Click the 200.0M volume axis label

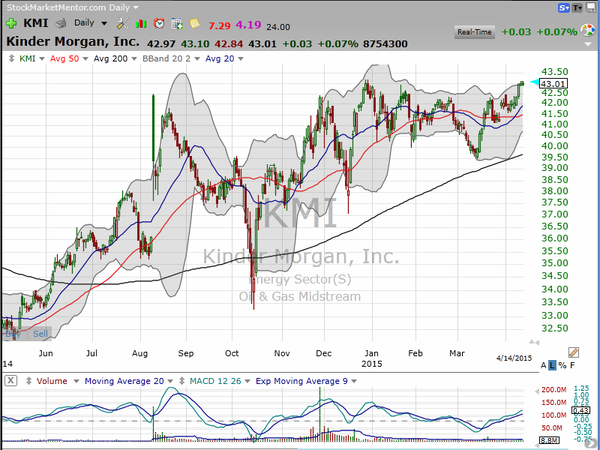pos(554,390)
